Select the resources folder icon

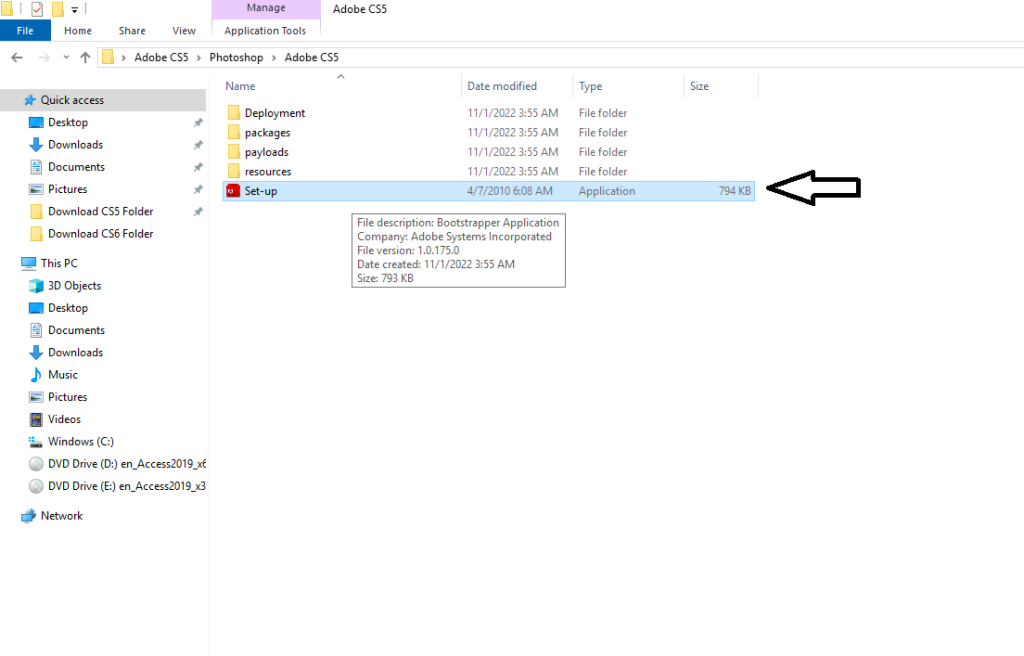click(x=234, y=172)
